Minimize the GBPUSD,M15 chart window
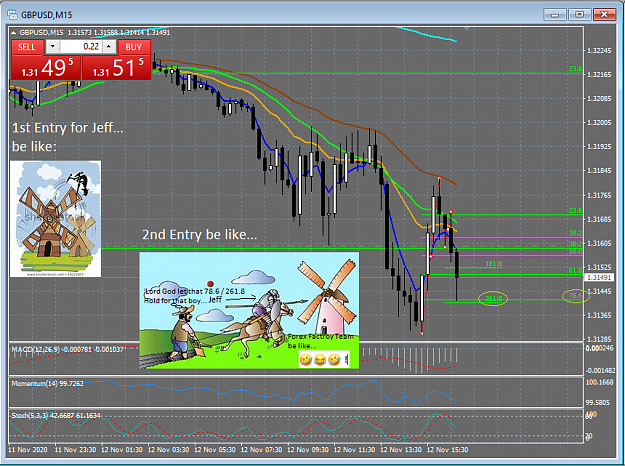The width and height of the screenshot is (625, 466). [554, 15]
